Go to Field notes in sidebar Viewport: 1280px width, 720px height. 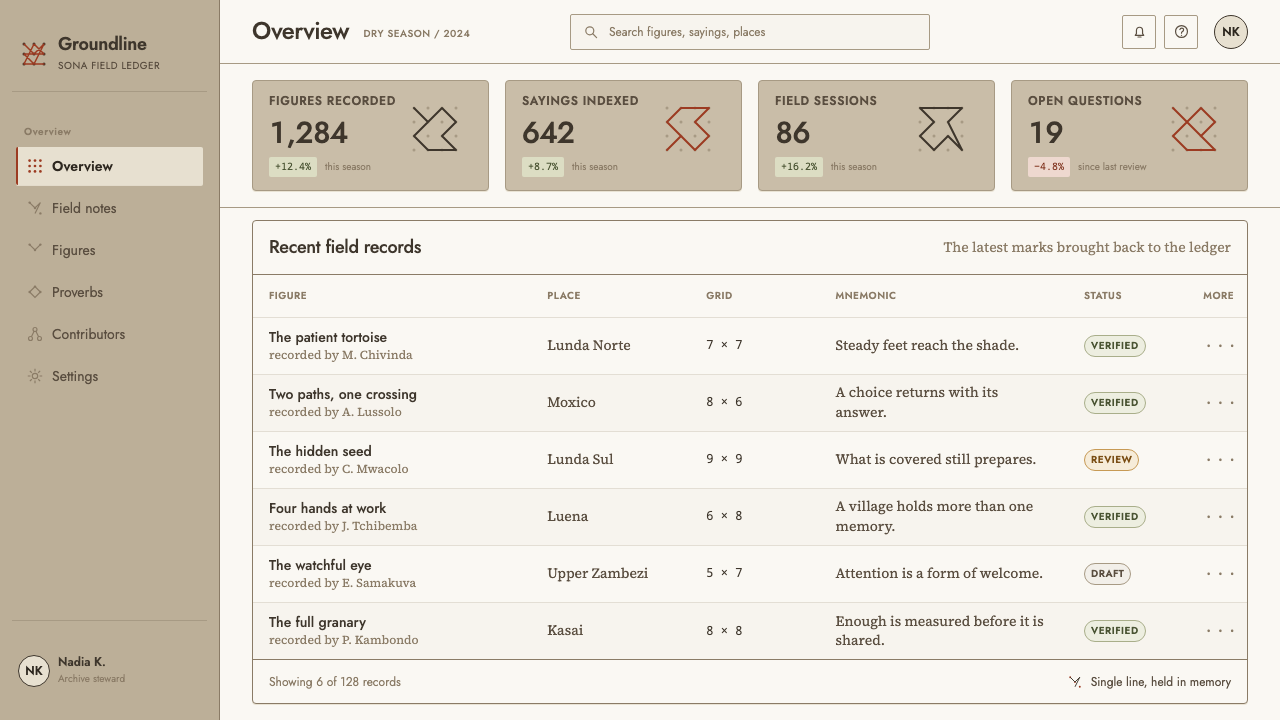click(x=110, y=208)
